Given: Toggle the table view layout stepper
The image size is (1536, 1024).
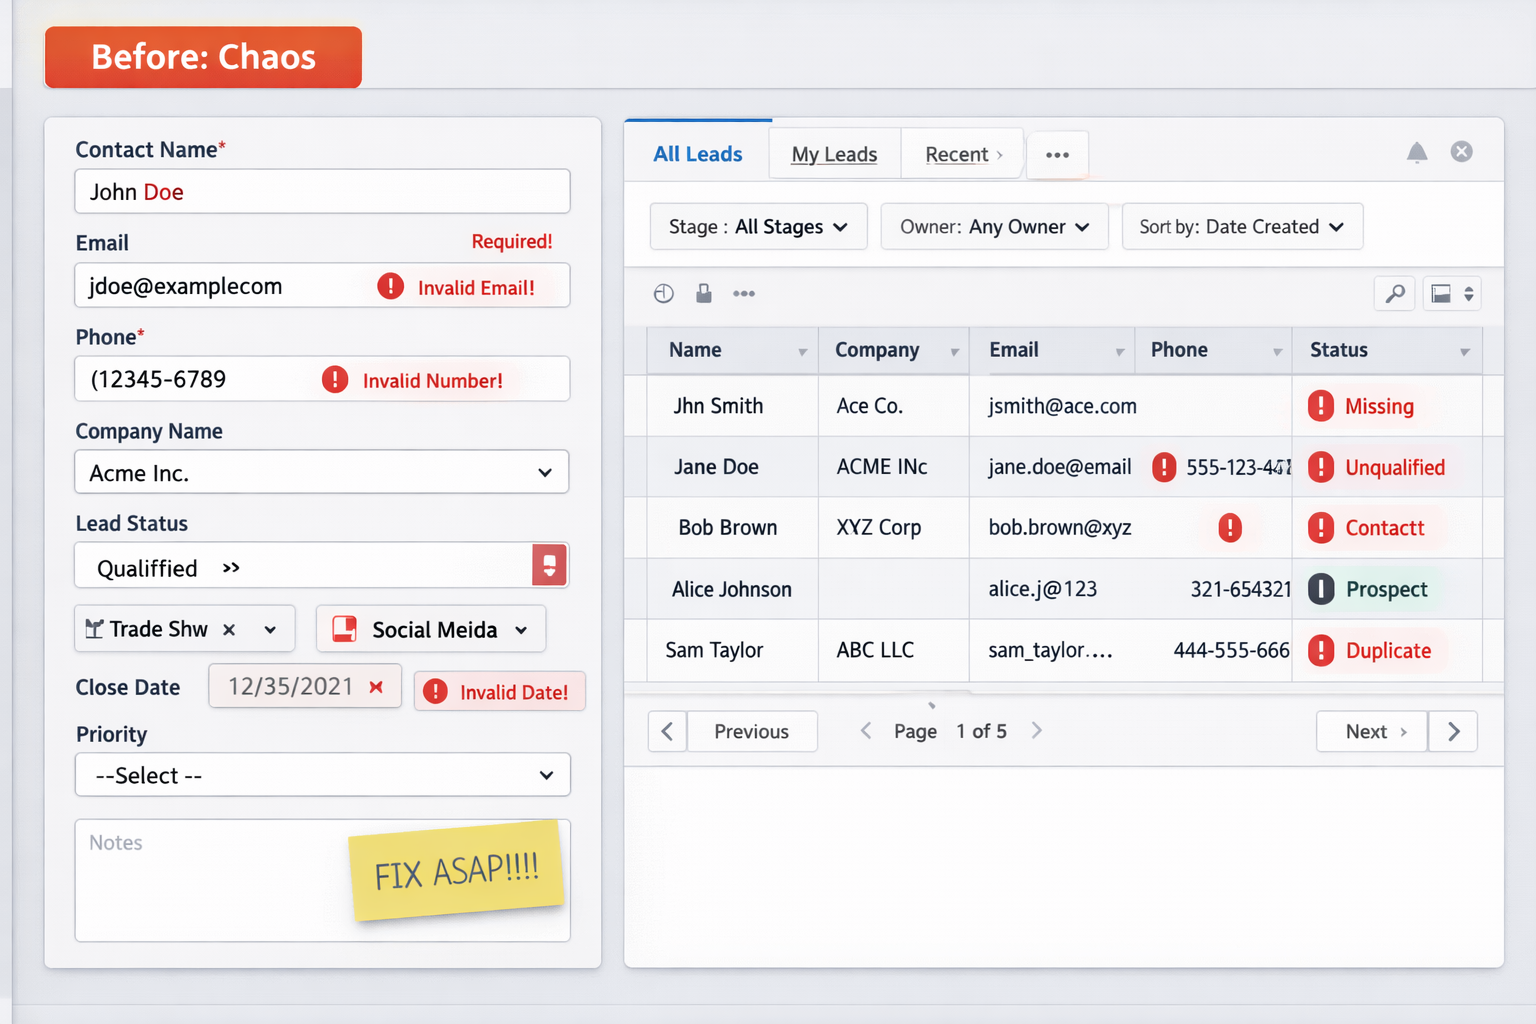Looking at the screenshot, I should tap(1468, 293).
